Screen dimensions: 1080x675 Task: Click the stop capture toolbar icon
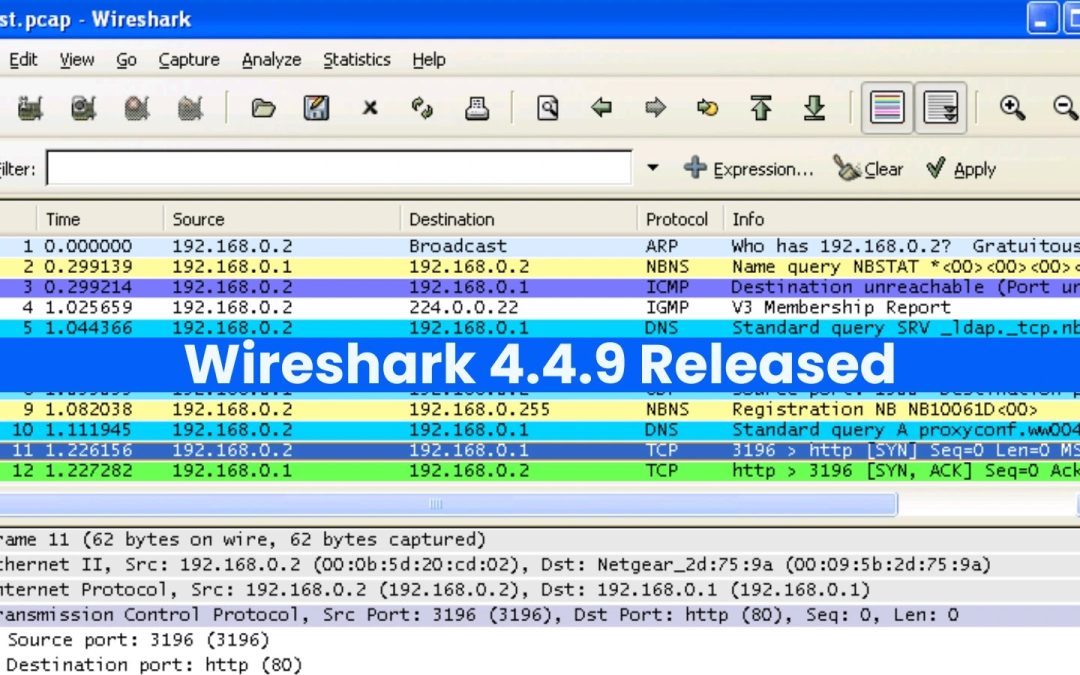[190, 107]
